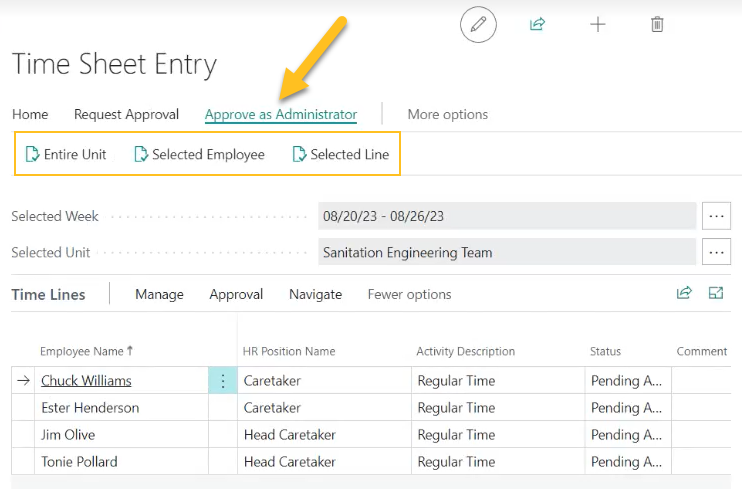Click the plus new record icon

597,24
